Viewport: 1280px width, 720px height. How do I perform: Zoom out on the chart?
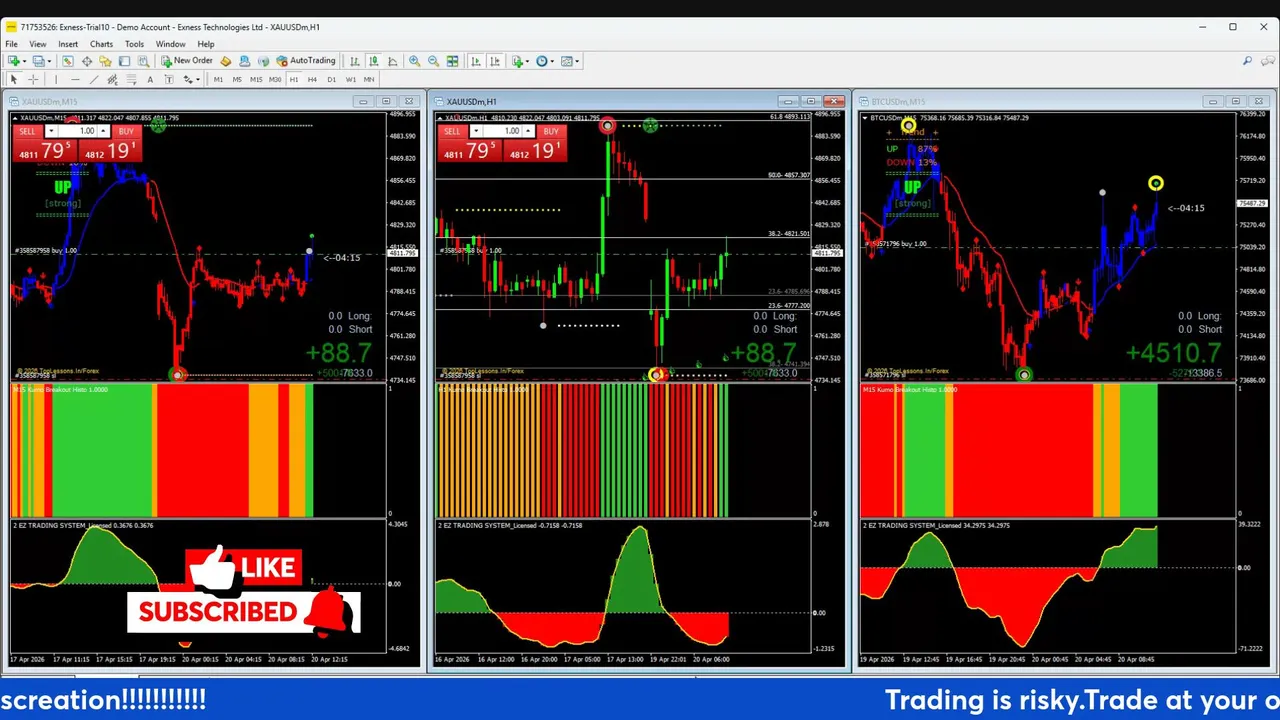tap(433, 61)
